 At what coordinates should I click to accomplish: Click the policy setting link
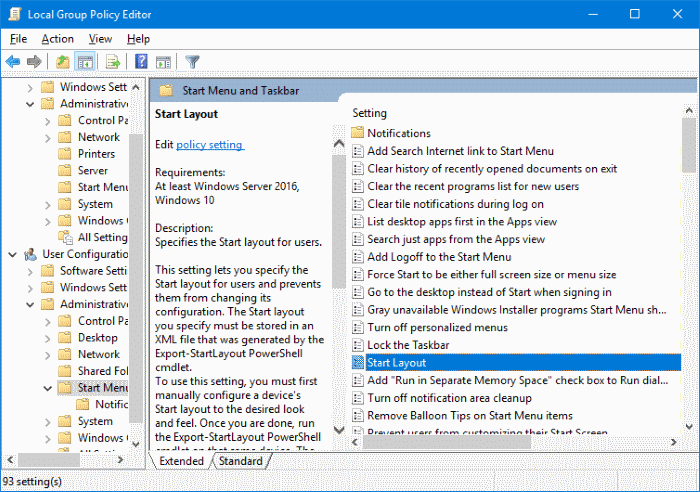coord(209,145)
